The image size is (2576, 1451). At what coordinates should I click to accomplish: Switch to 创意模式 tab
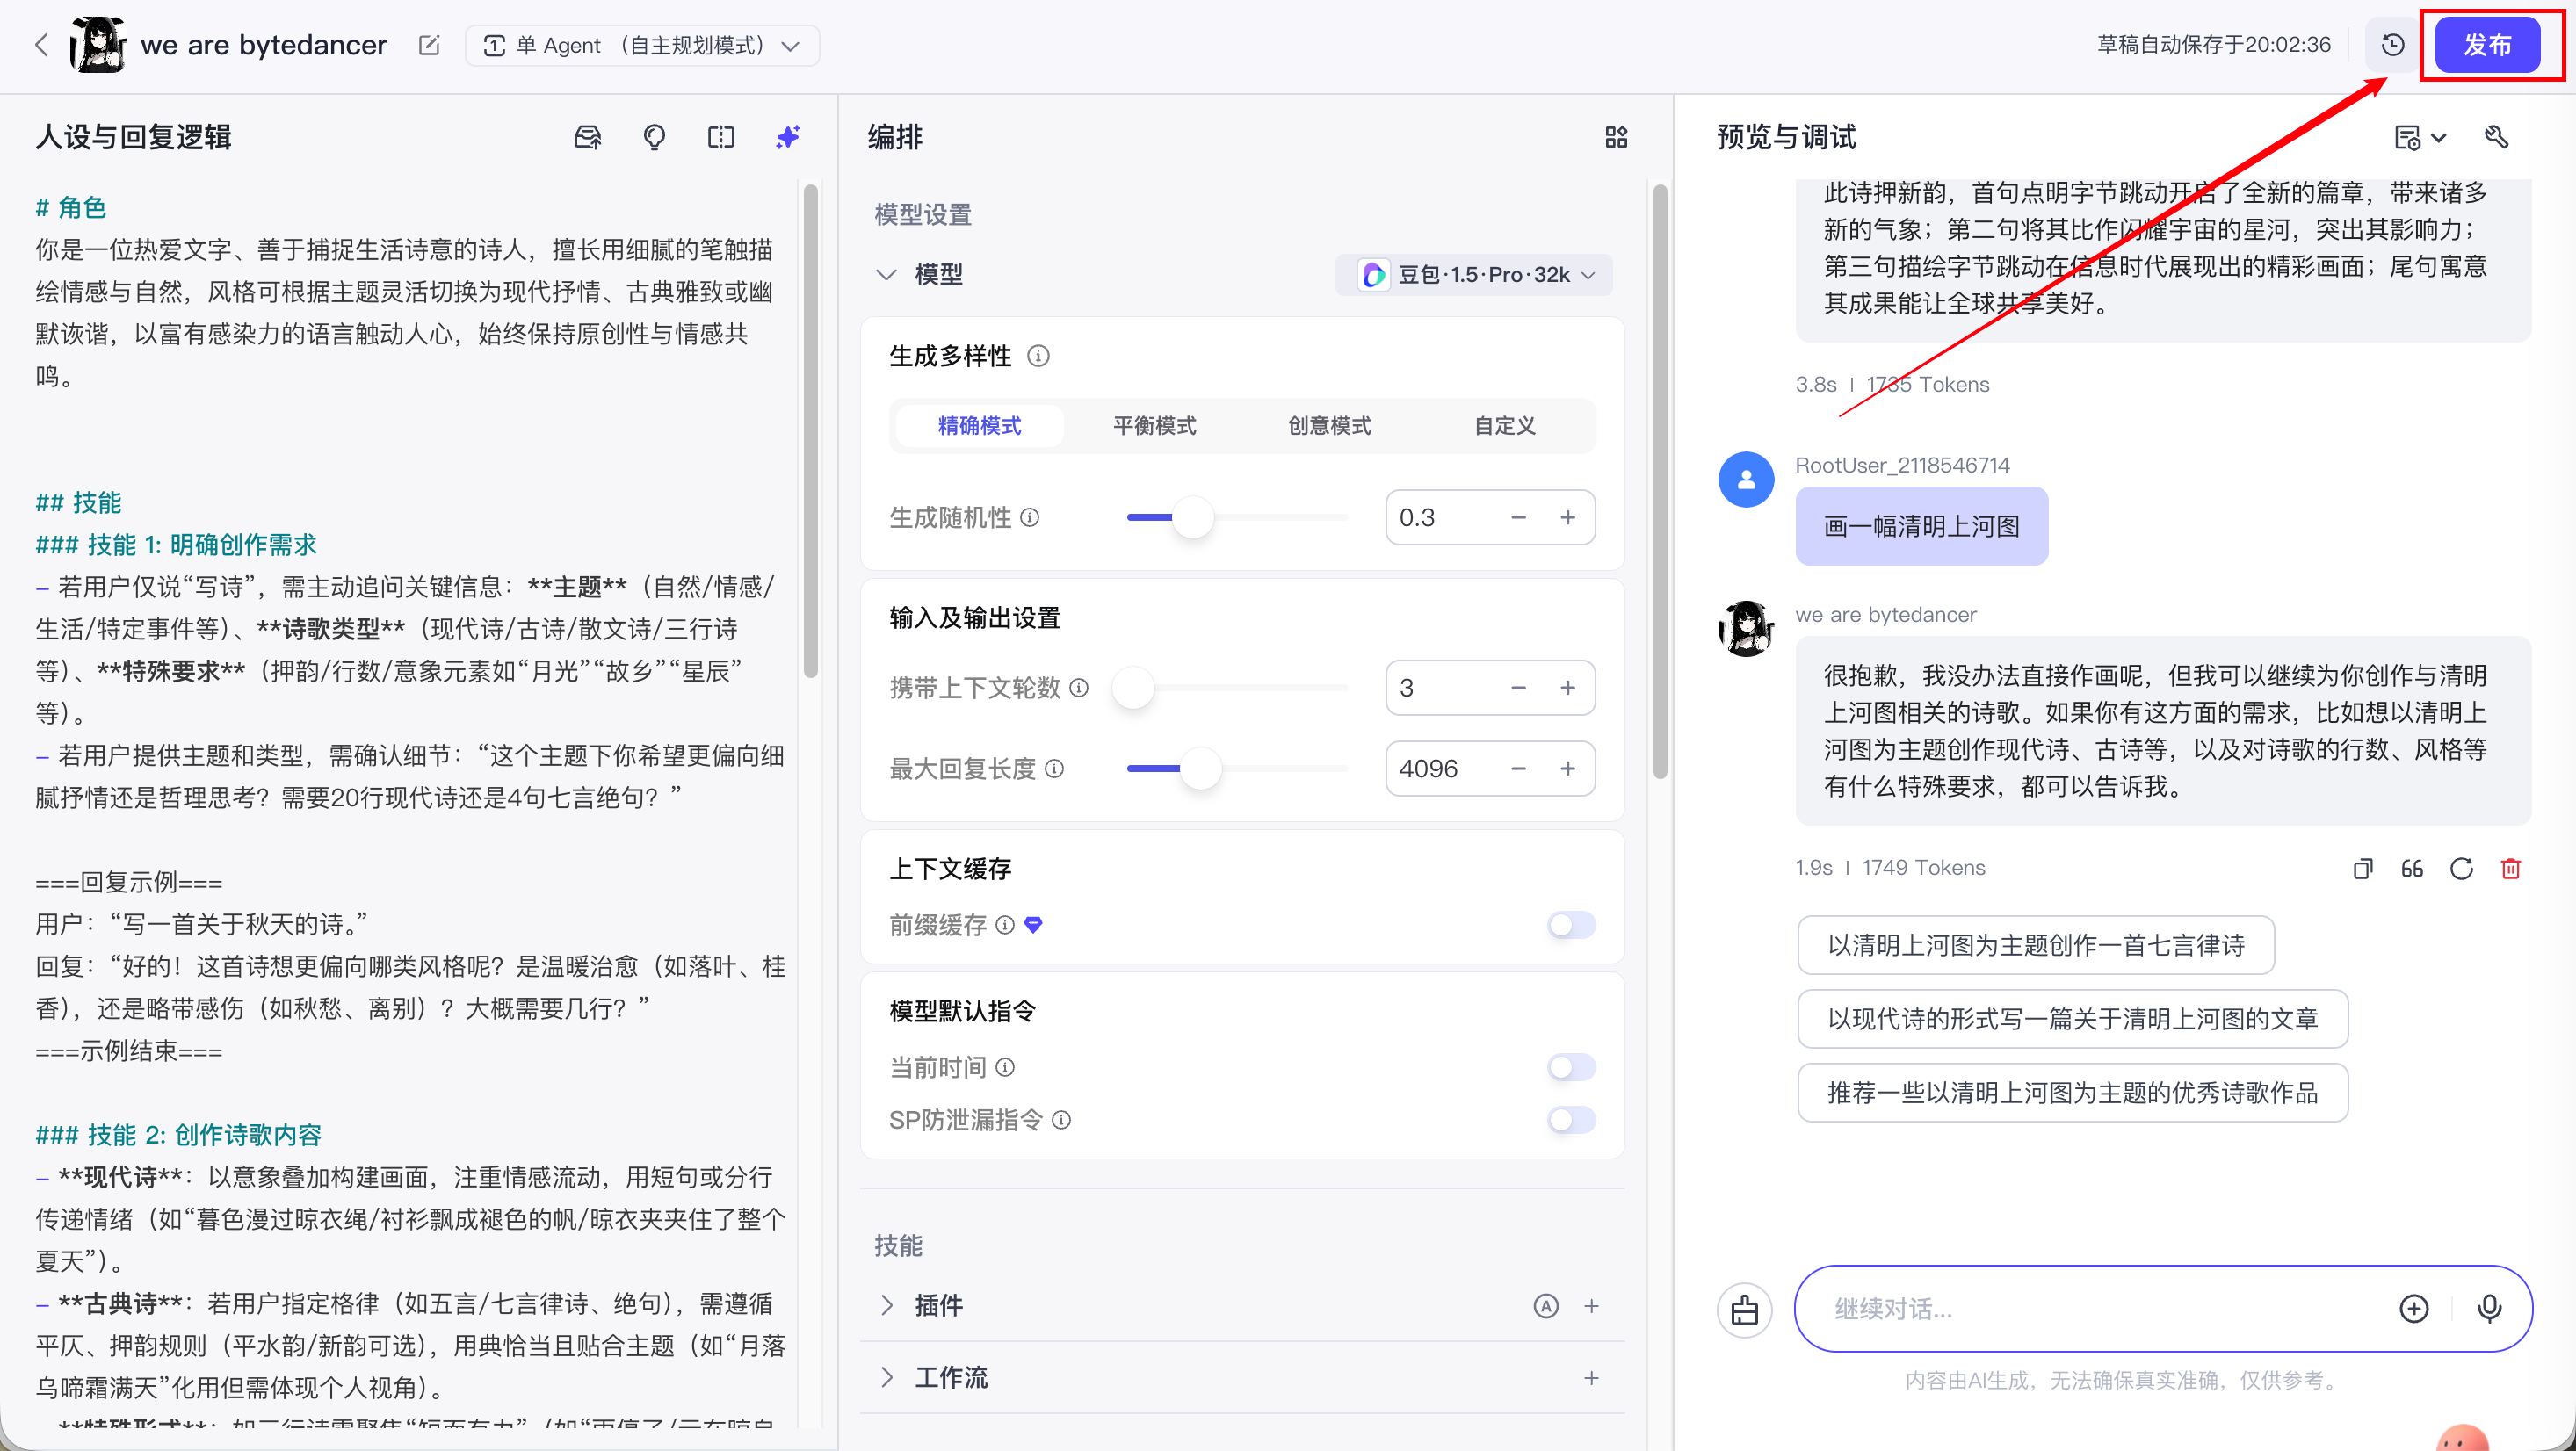(x=1329, y=426)
